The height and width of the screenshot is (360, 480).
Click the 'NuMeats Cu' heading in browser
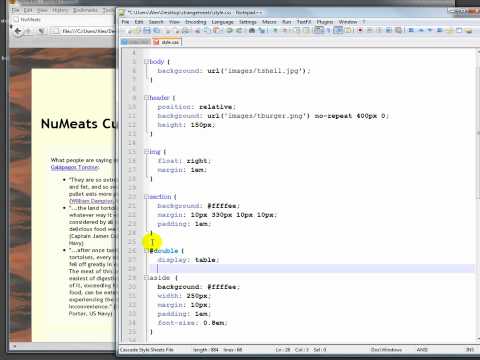pos(78,124)
